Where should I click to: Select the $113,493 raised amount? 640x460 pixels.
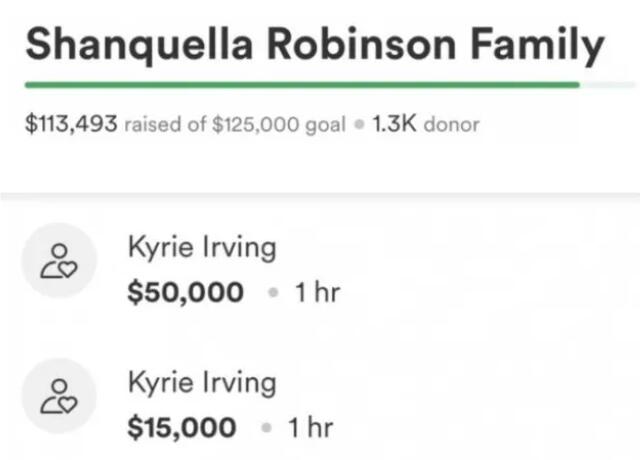(x=71, y=125)
